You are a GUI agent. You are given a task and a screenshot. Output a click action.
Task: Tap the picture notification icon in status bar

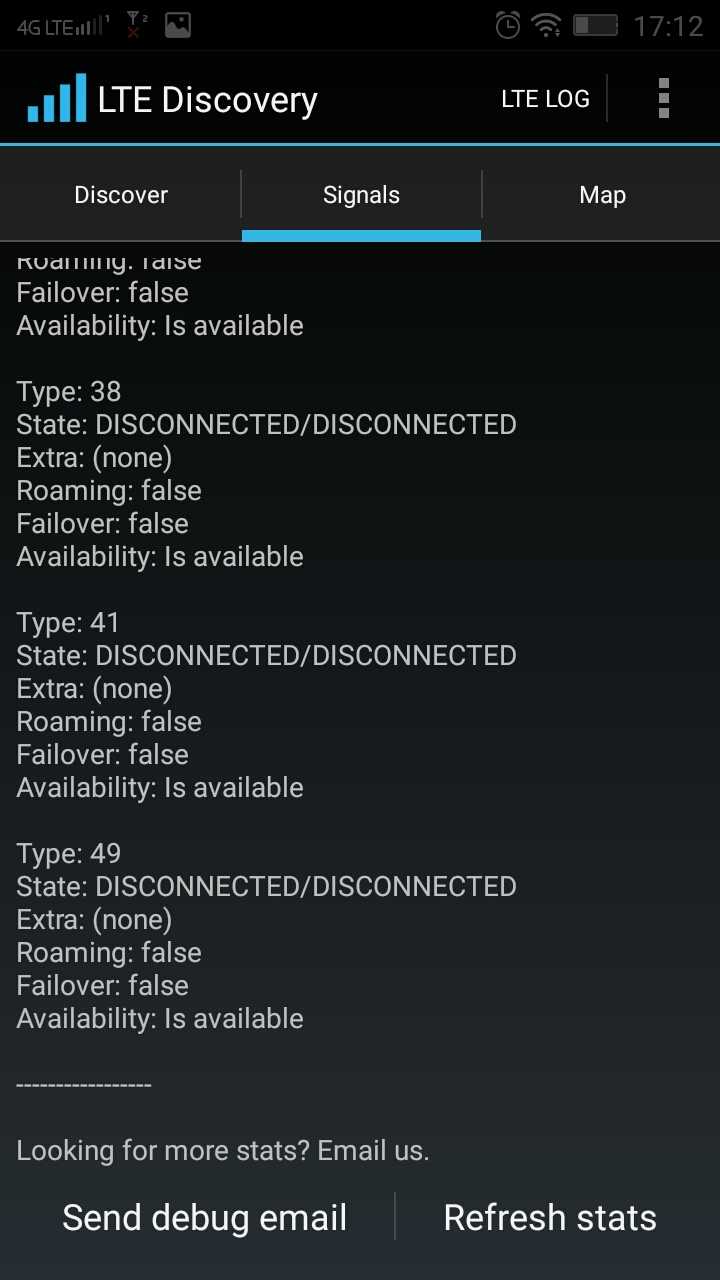178,26
